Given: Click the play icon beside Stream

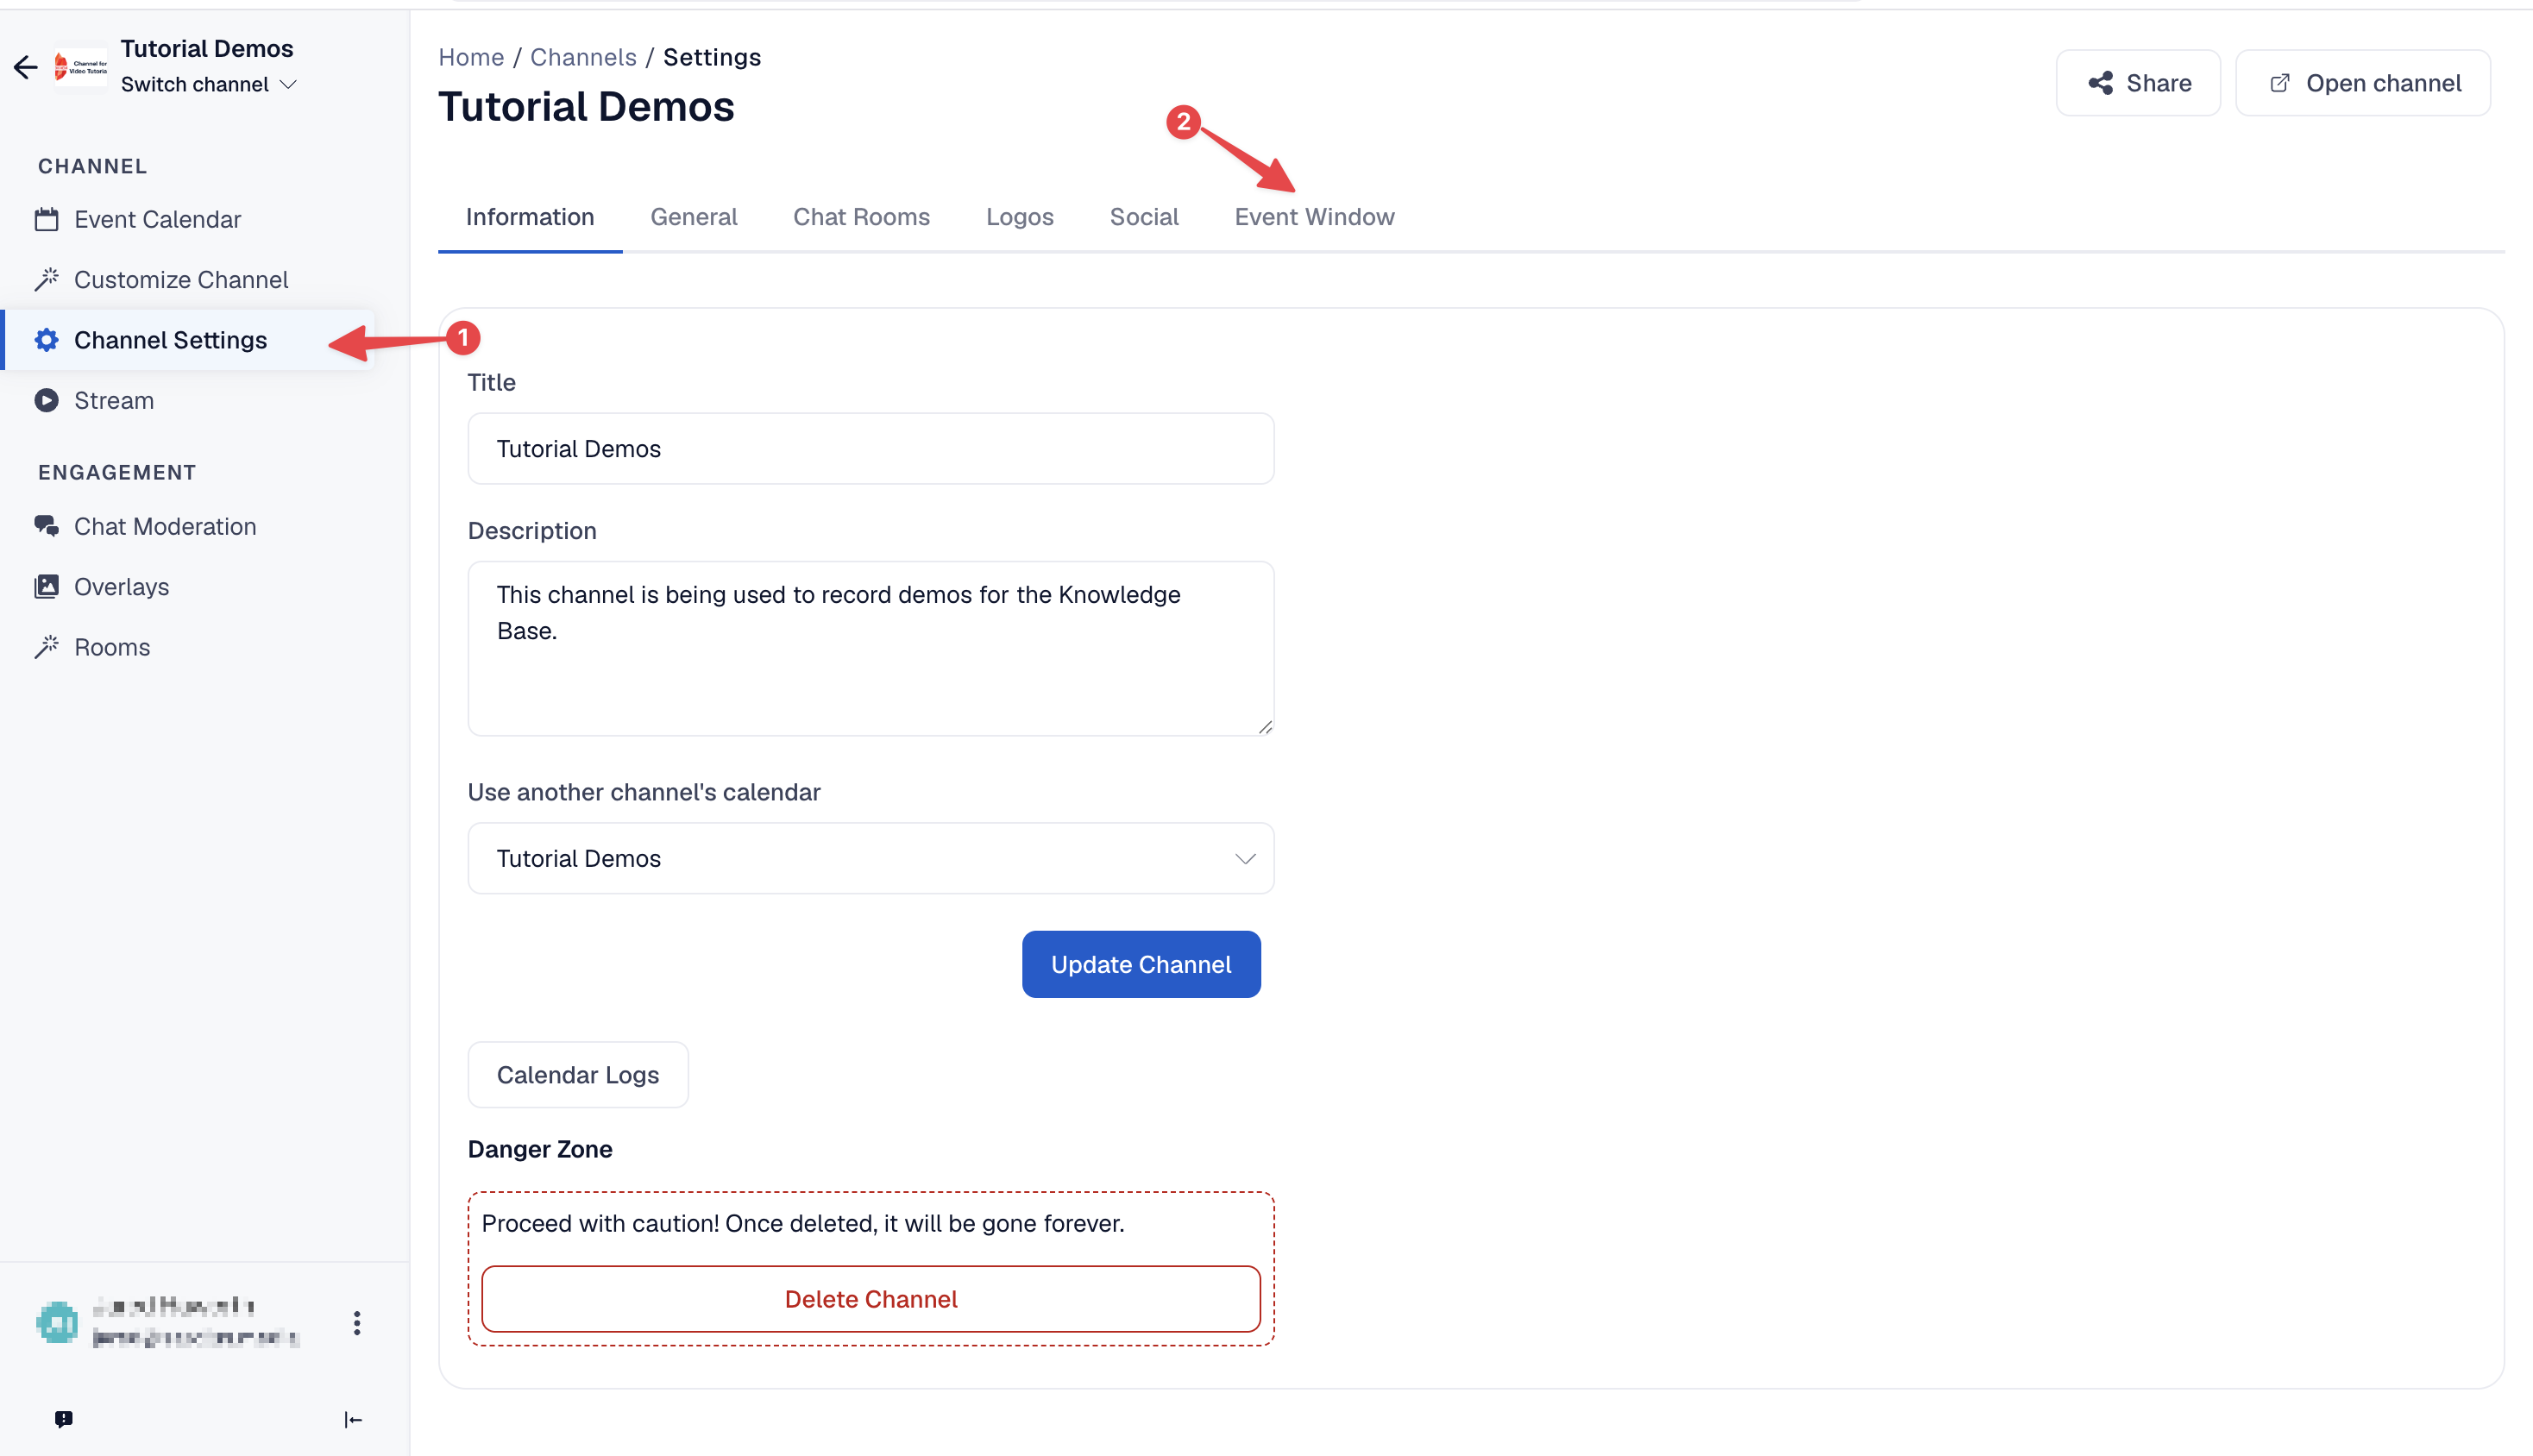Looking at the screenshot, I should [46, 400].
